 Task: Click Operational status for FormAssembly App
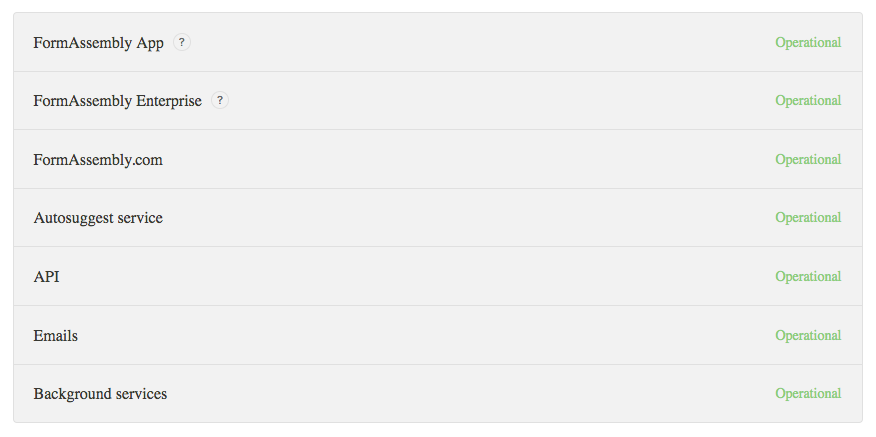click(808, 42)
